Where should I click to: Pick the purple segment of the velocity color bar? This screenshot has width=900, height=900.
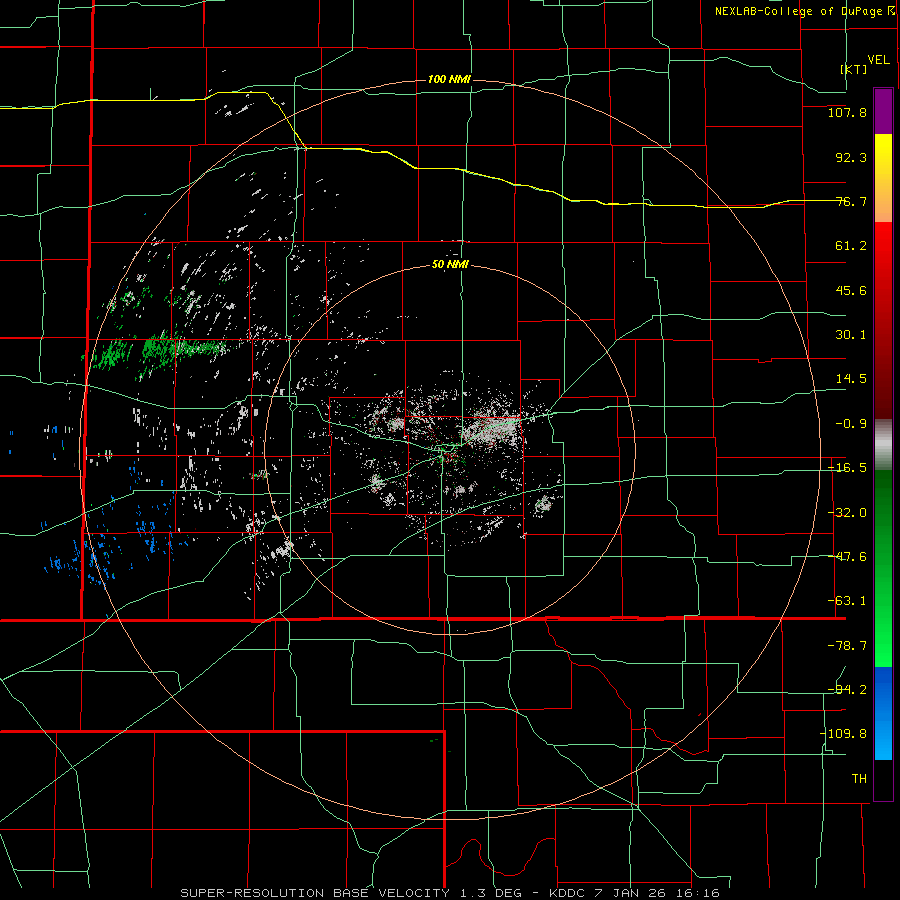pos(883,111)
